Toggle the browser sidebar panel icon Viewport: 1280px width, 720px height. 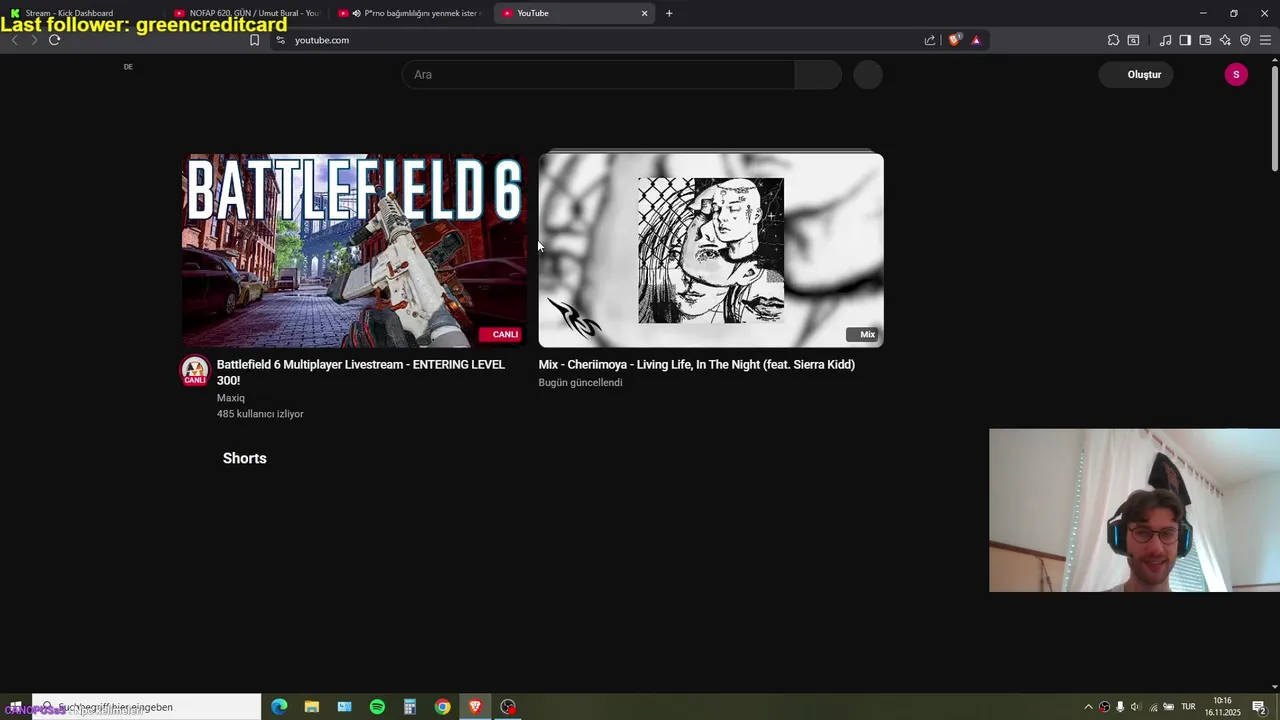(x=1185, y=40)
